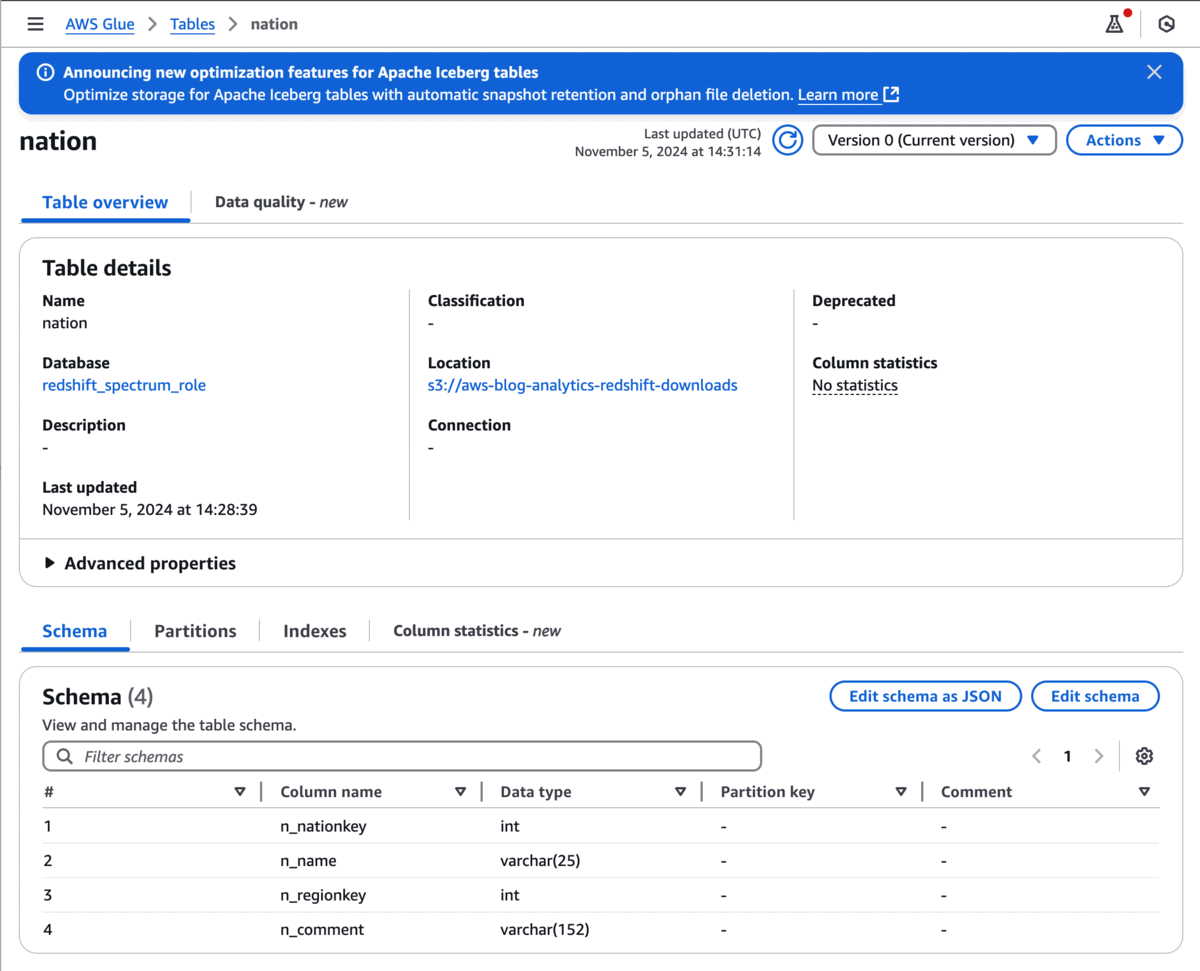The height and width of the screenshot is (971, 1200).
Task: Sort by Comment column arrow
Action: point(1144,792)
